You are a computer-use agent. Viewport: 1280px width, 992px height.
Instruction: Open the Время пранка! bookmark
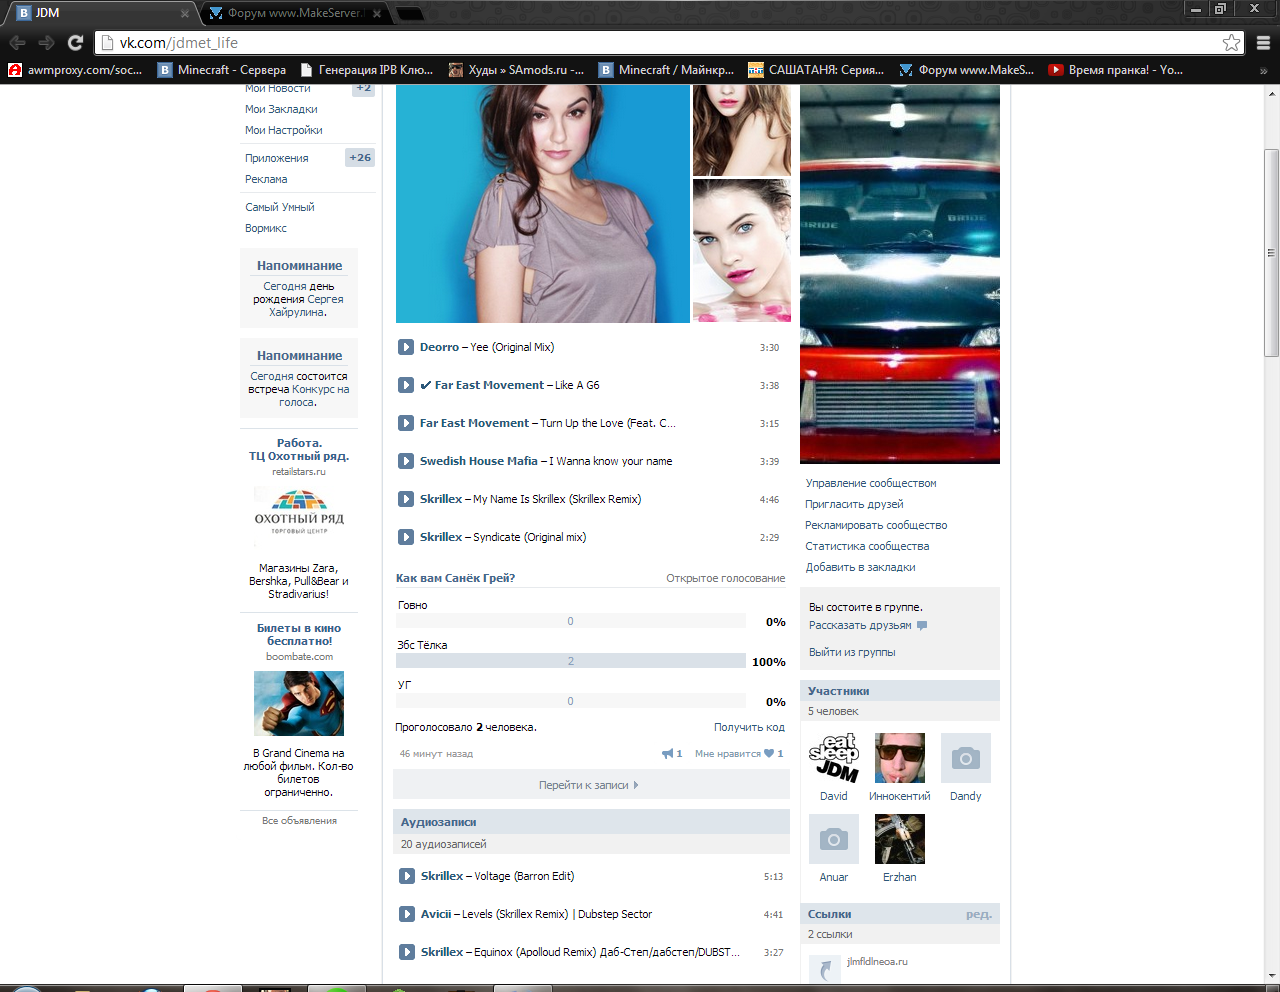tap(1115, 70)
